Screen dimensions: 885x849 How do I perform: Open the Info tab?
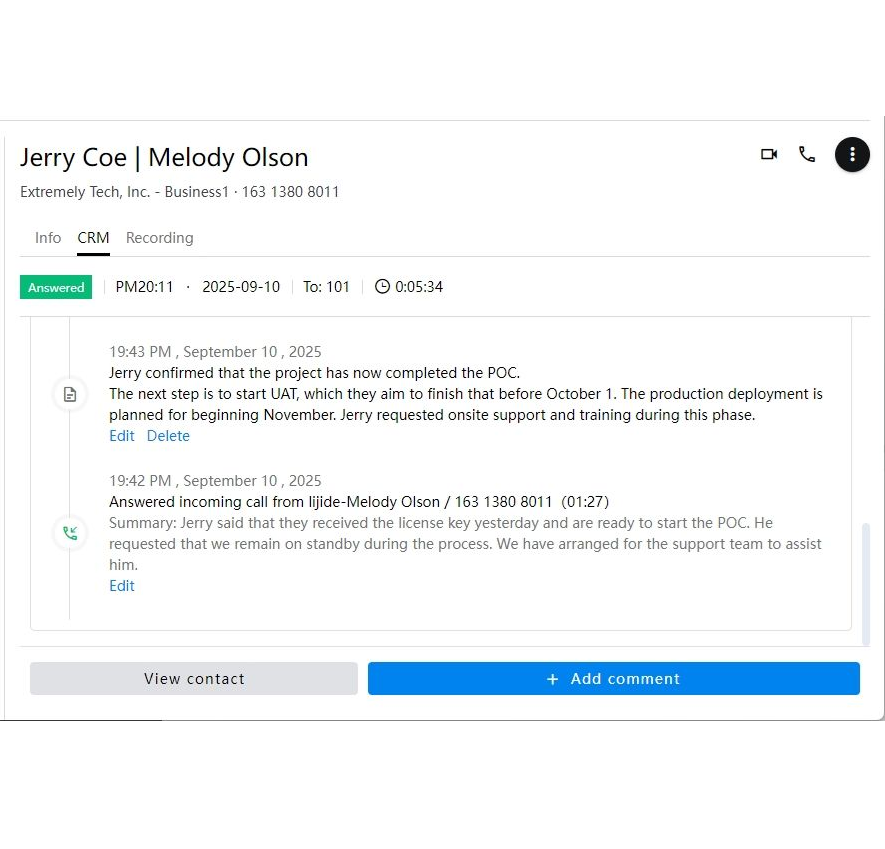48,238
